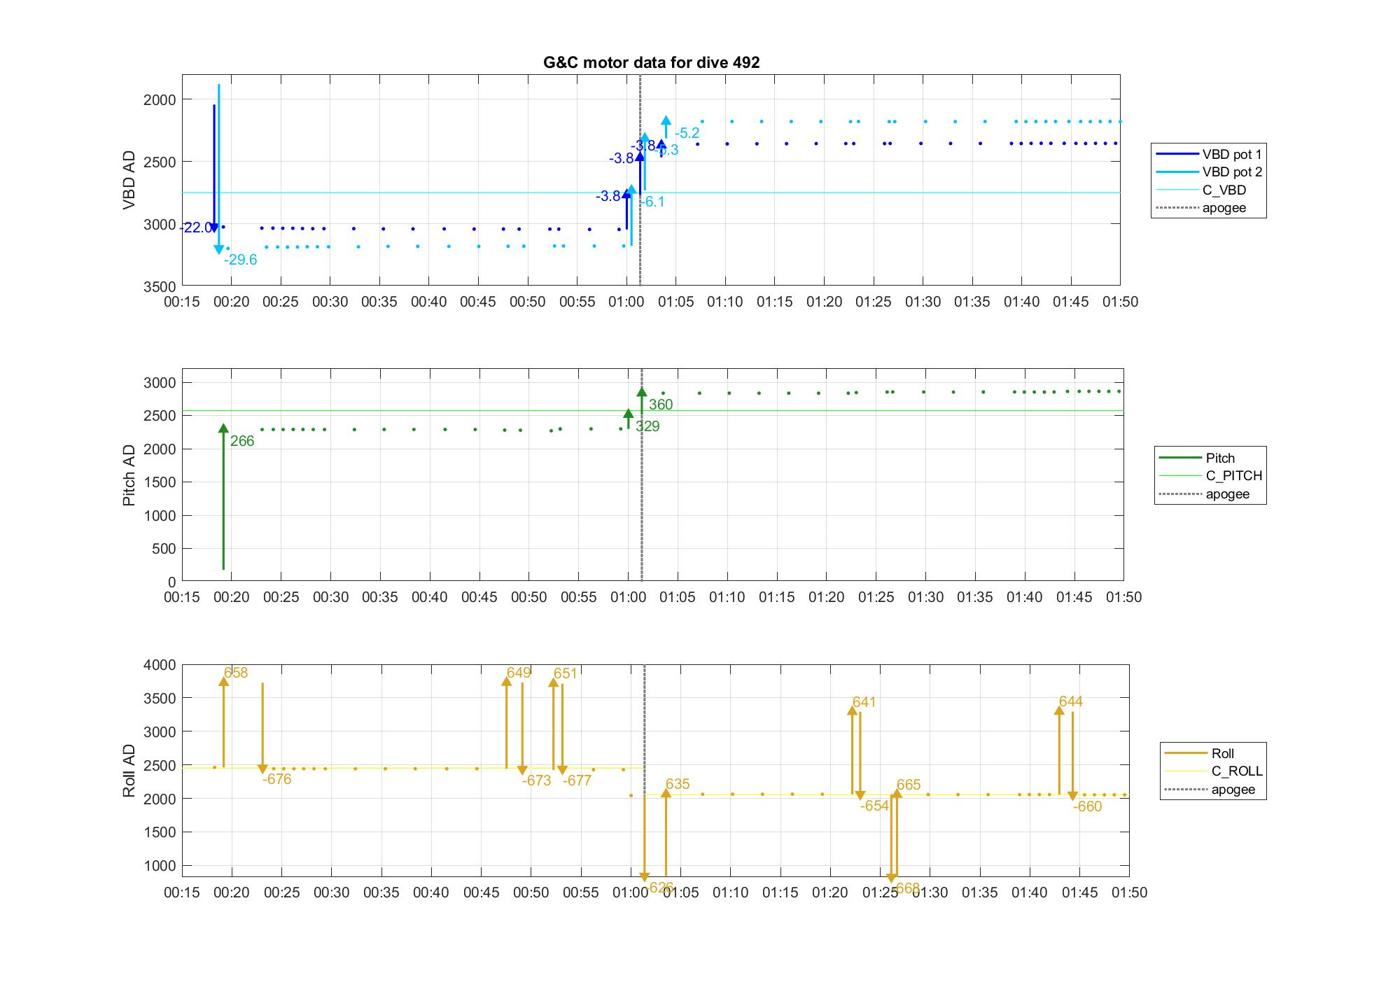Select 'Pitch' legend entry
The height and width of the screenshot is (986, 1400).
pos(1197,458)
